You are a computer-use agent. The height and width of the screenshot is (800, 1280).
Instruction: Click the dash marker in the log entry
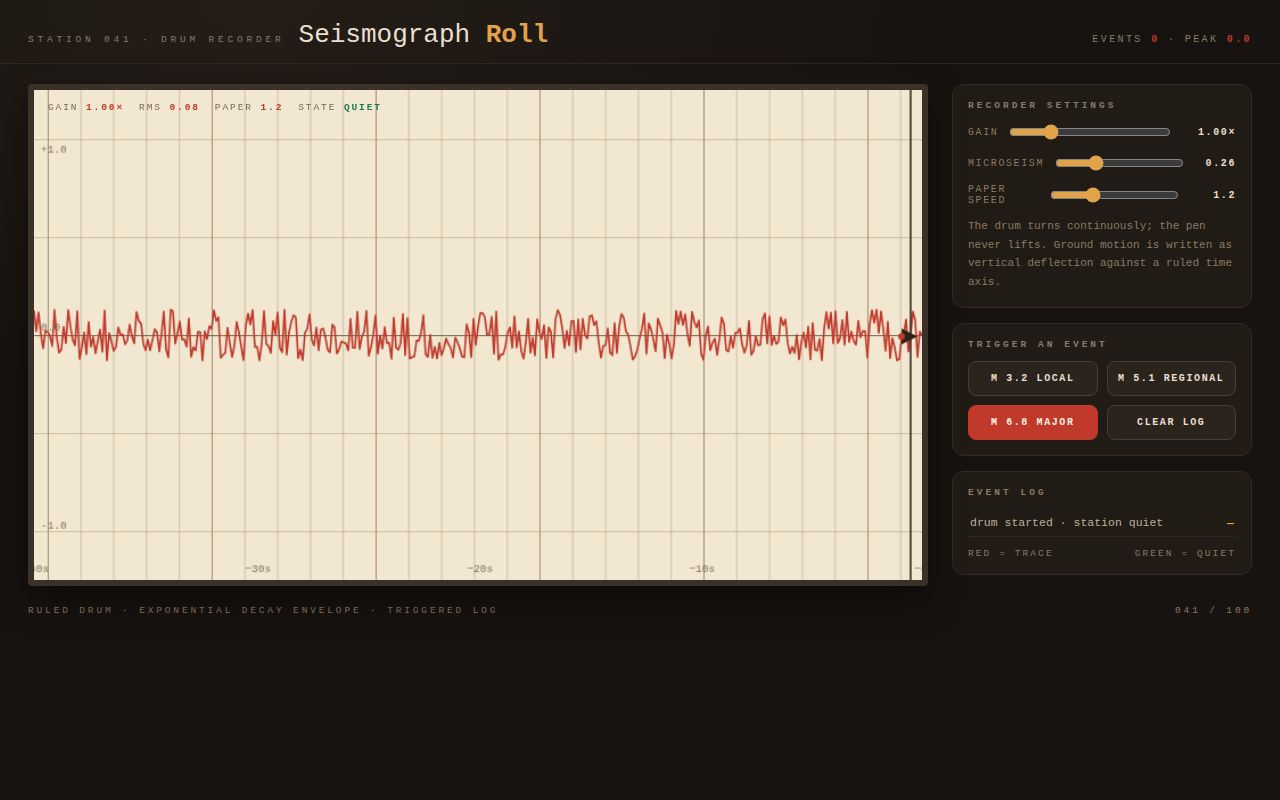click(x=1230, y=523)
